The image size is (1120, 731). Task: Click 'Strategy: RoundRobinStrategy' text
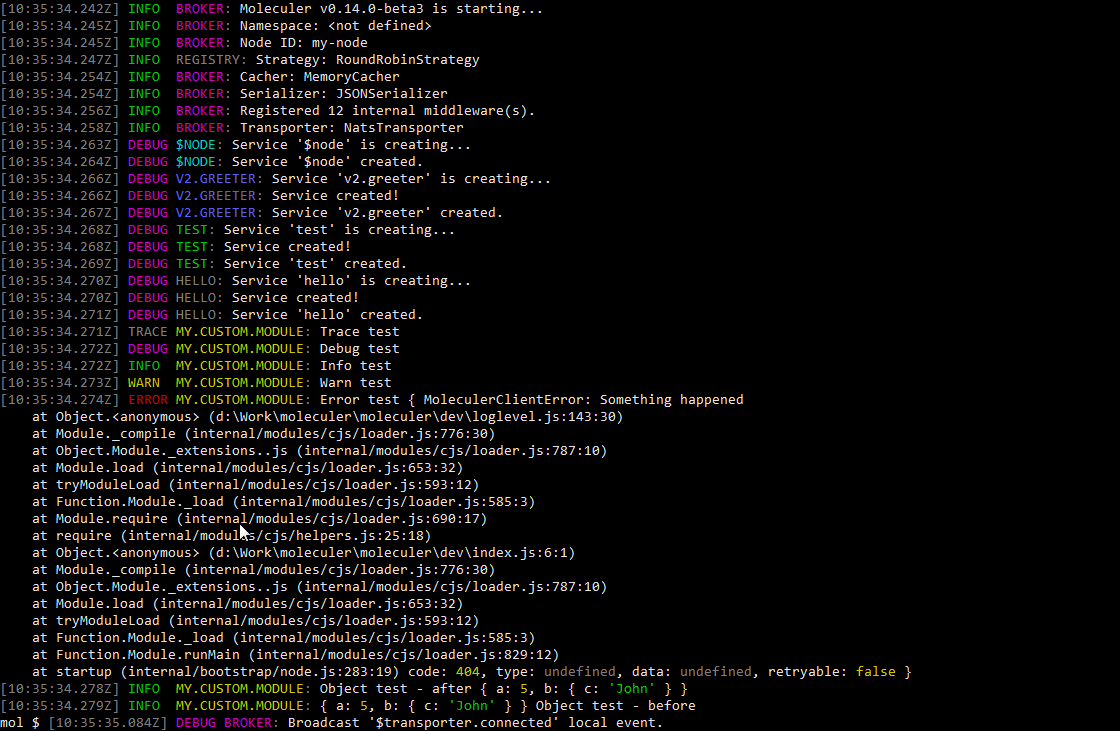point(367,60)
